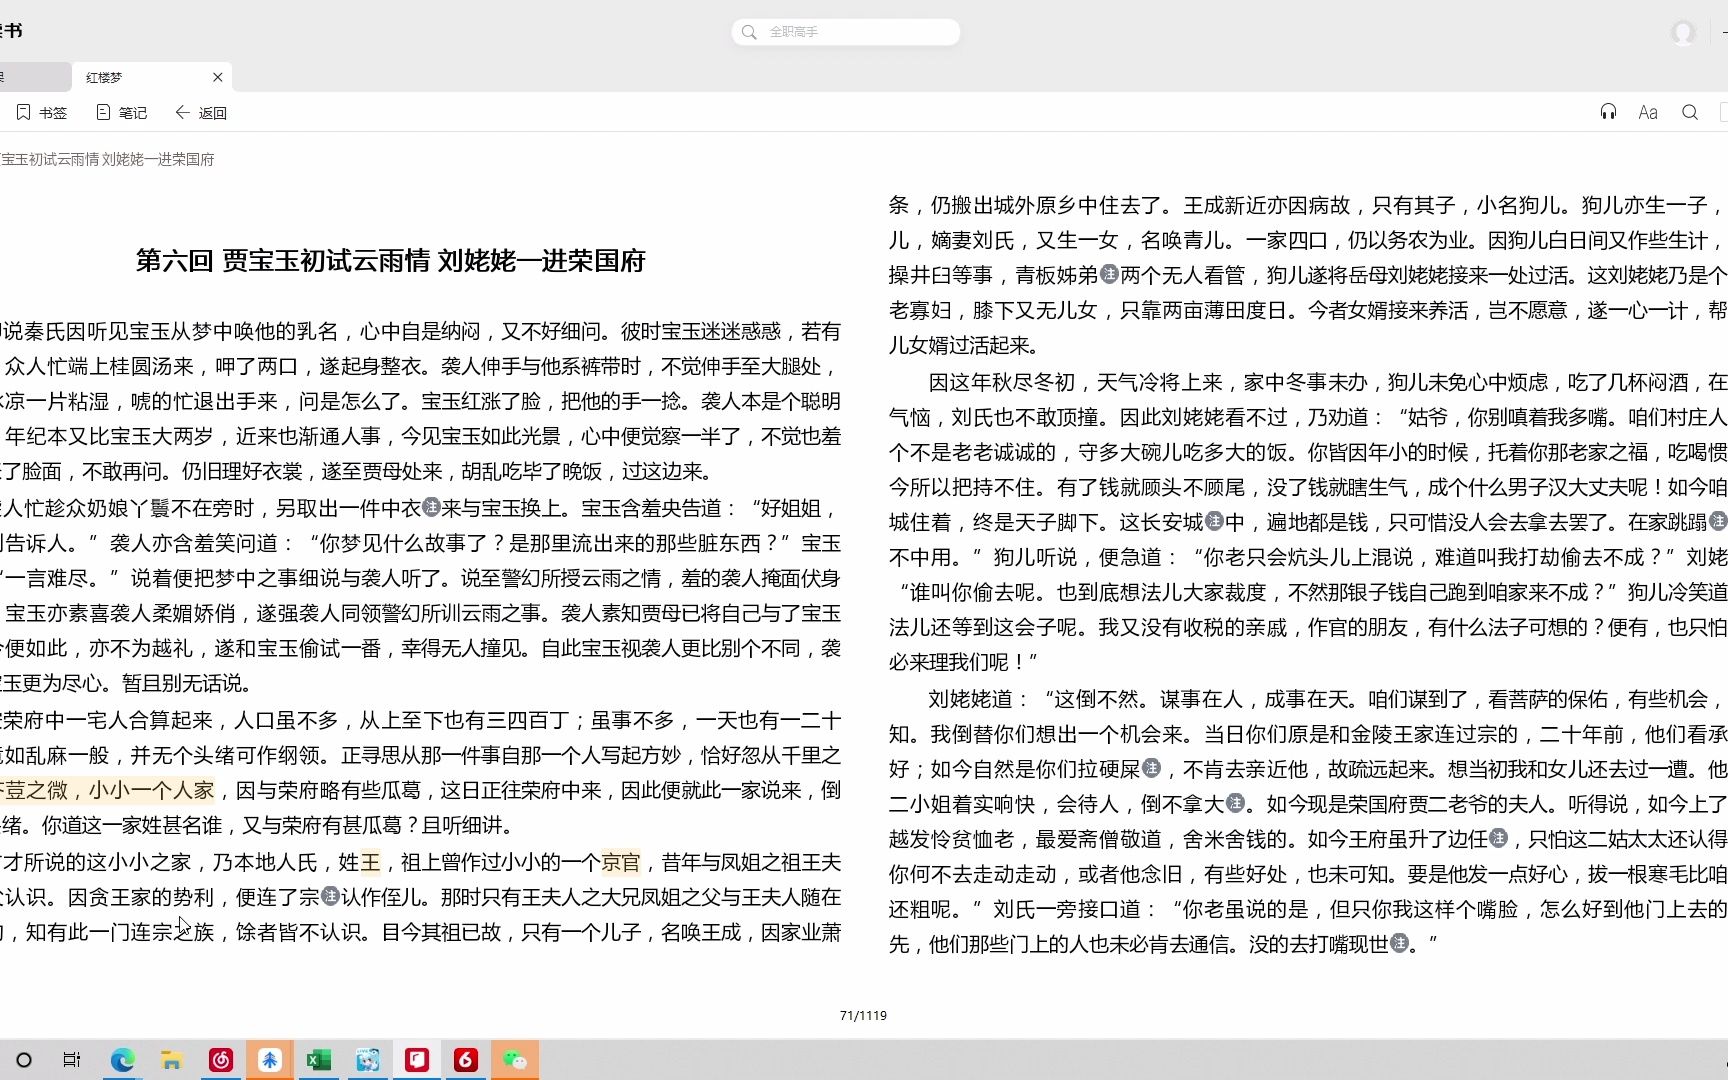
Task: Open the 笔记 notes panel
Action: point(122,113)
